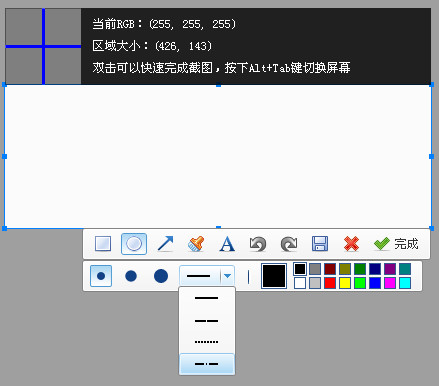Pick the dark red maroon swatch

click(x=330, y=269)
